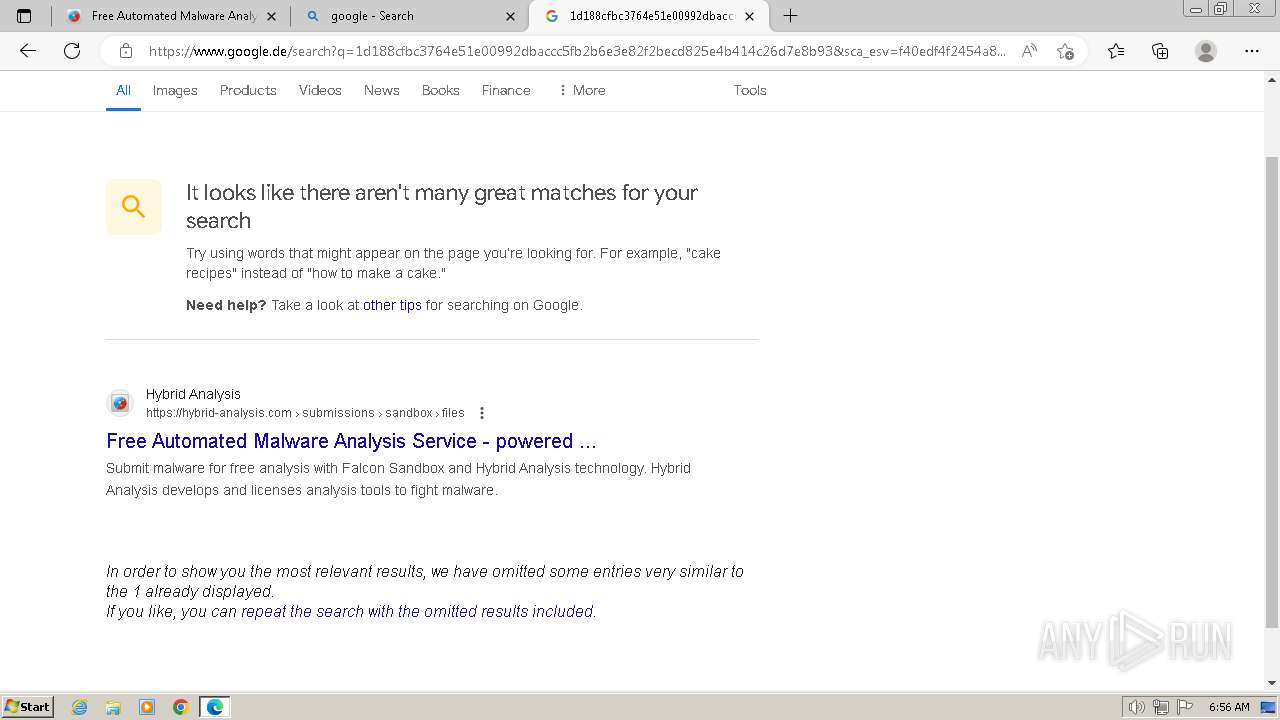
Task: Open the other tips link
Action: 392,305
